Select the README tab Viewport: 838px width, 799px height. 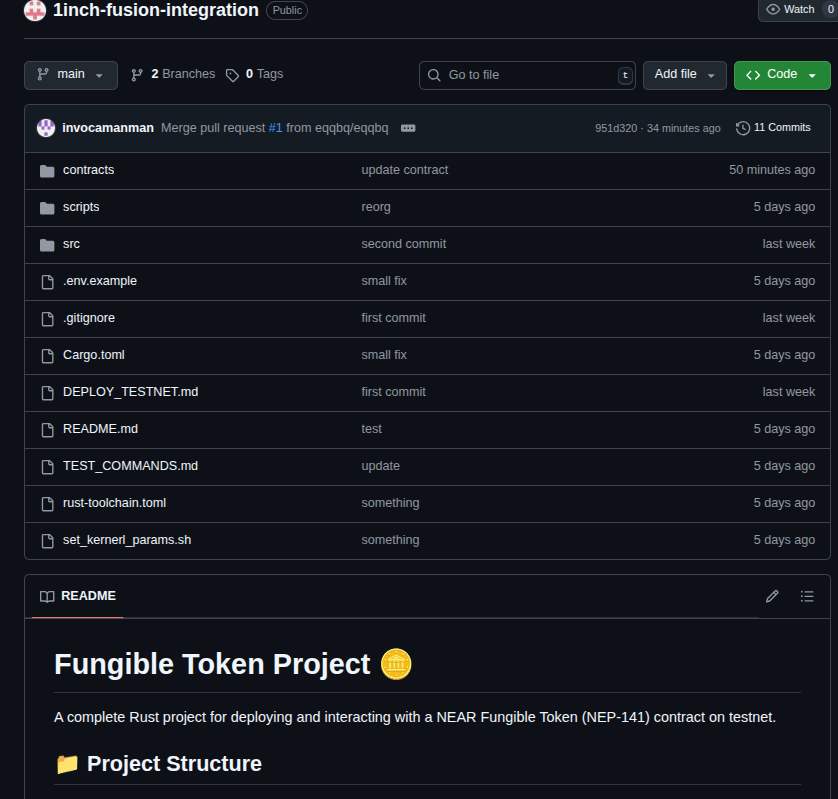(x=78, y=596)
